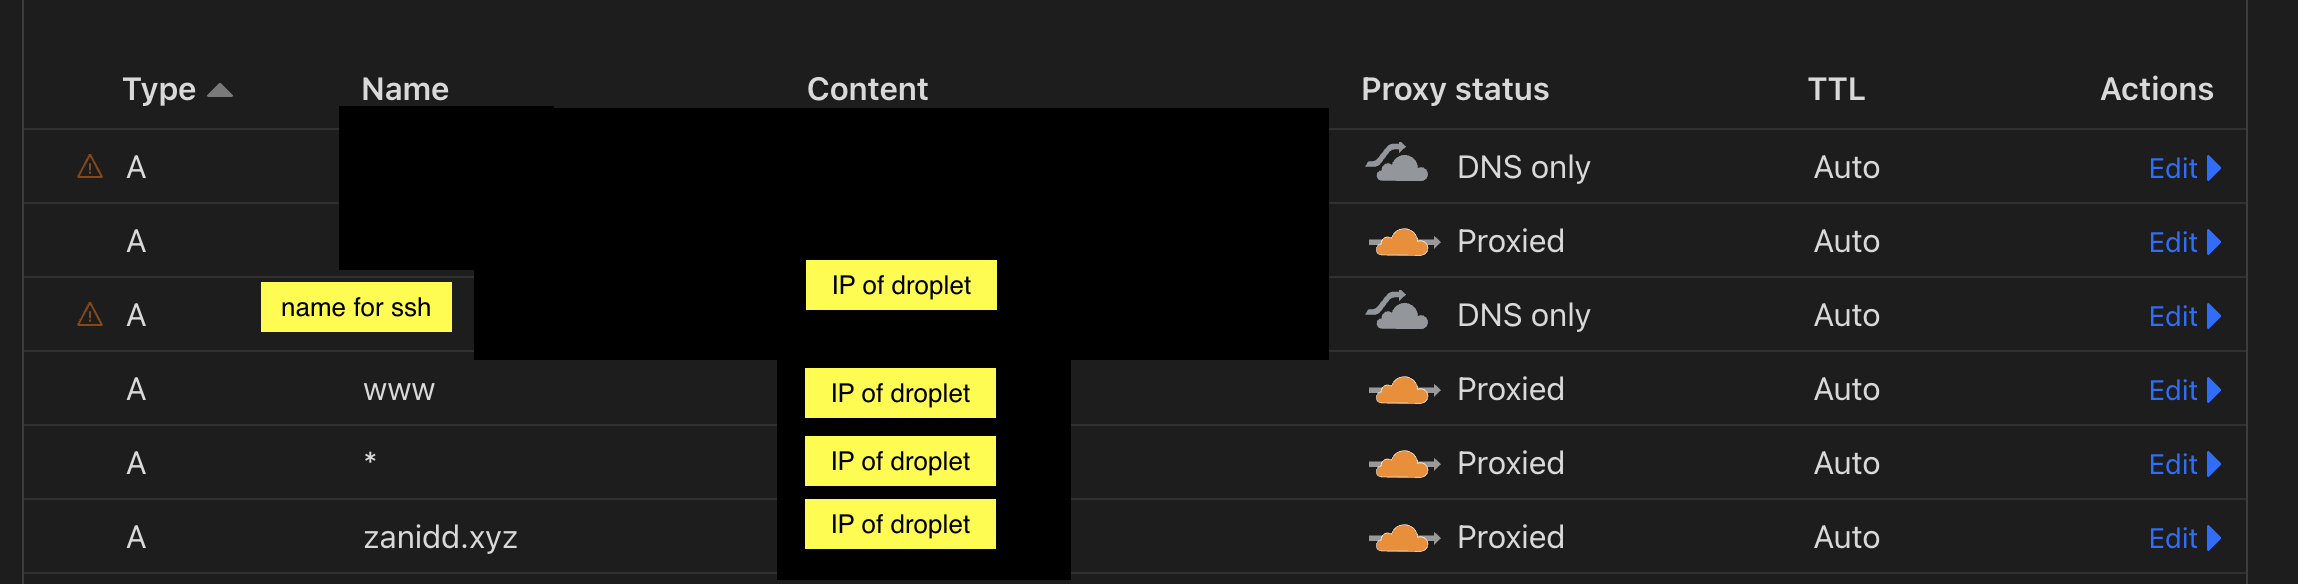Click the orange cloud icon for the www record
The image size is (2298, 584).
point(1404,390)
